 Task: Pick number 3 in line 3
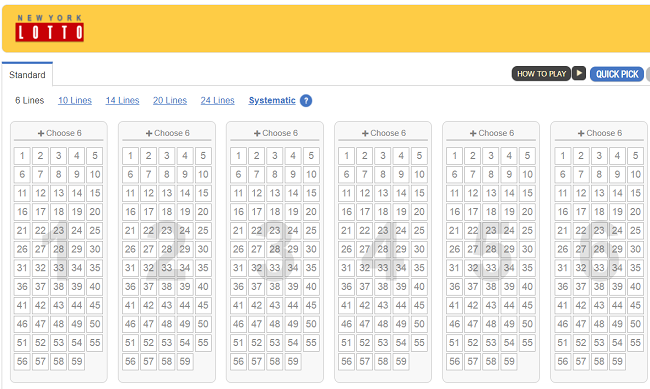point(275,156)
